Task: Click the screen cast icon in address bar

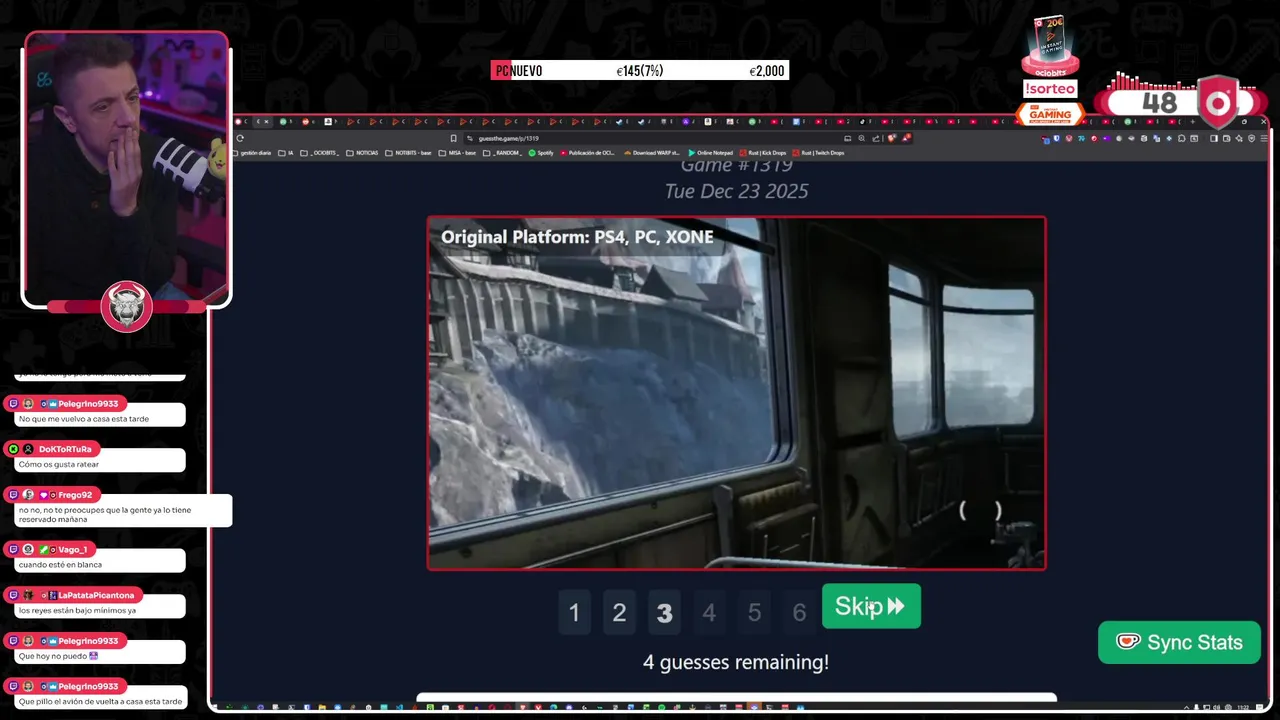Action: tap(848, 138)
